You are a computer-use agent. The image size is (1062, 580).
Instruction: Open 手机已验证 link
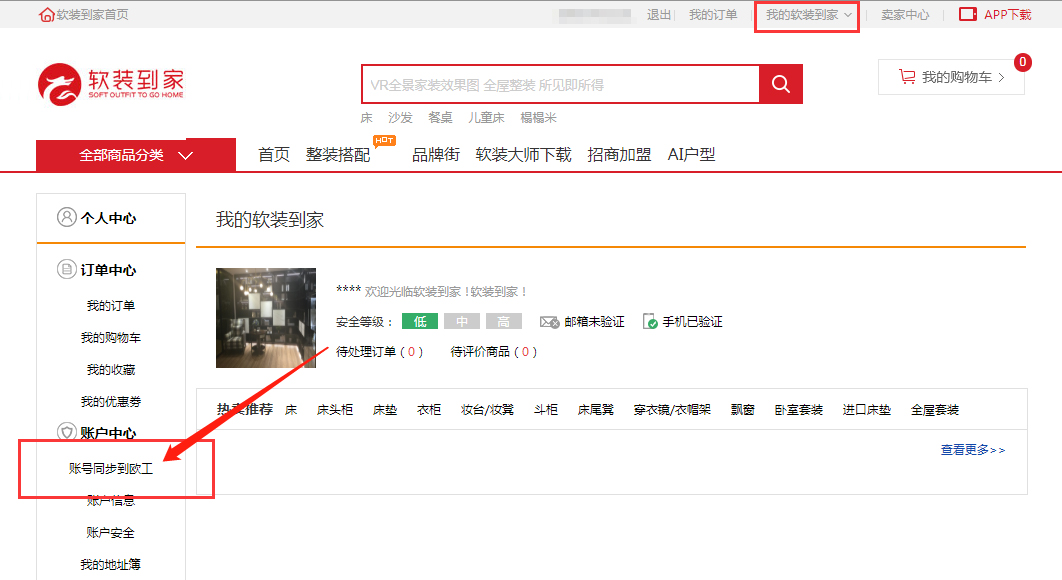coord(692,322)
